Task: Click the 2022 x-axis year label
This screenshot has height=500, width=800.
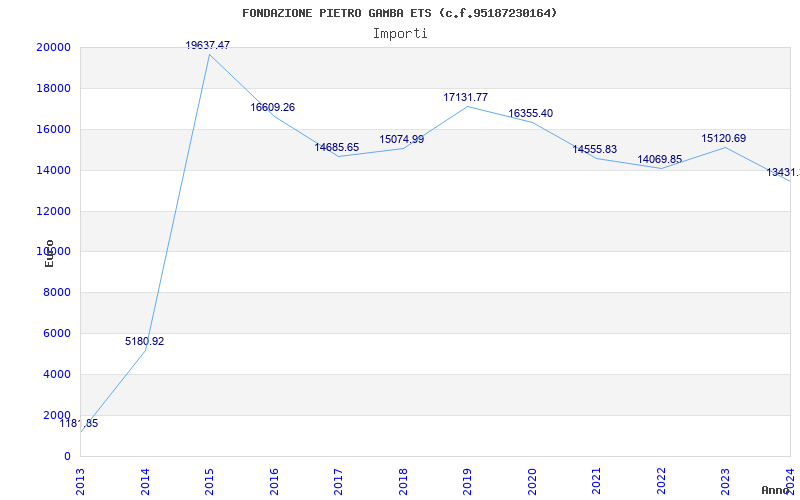Action: coord(661,482)
